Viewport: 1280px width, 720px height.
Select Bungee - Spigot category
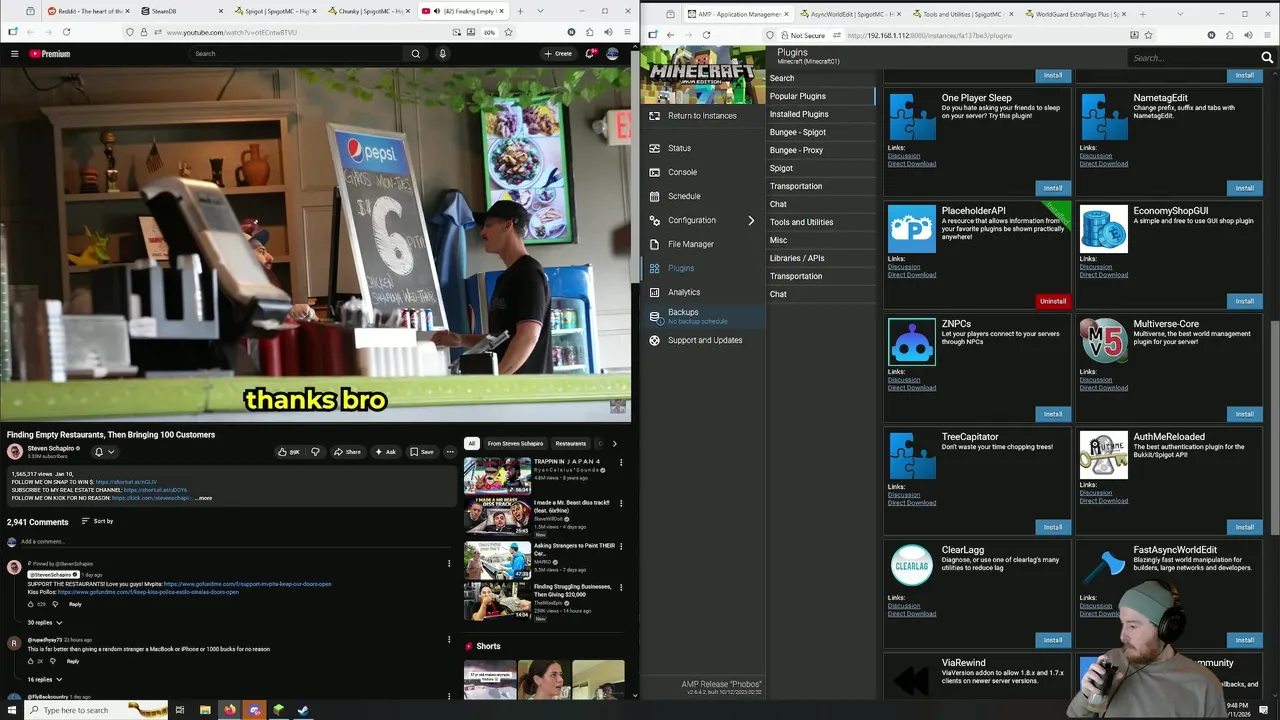[x=820, y=132]
